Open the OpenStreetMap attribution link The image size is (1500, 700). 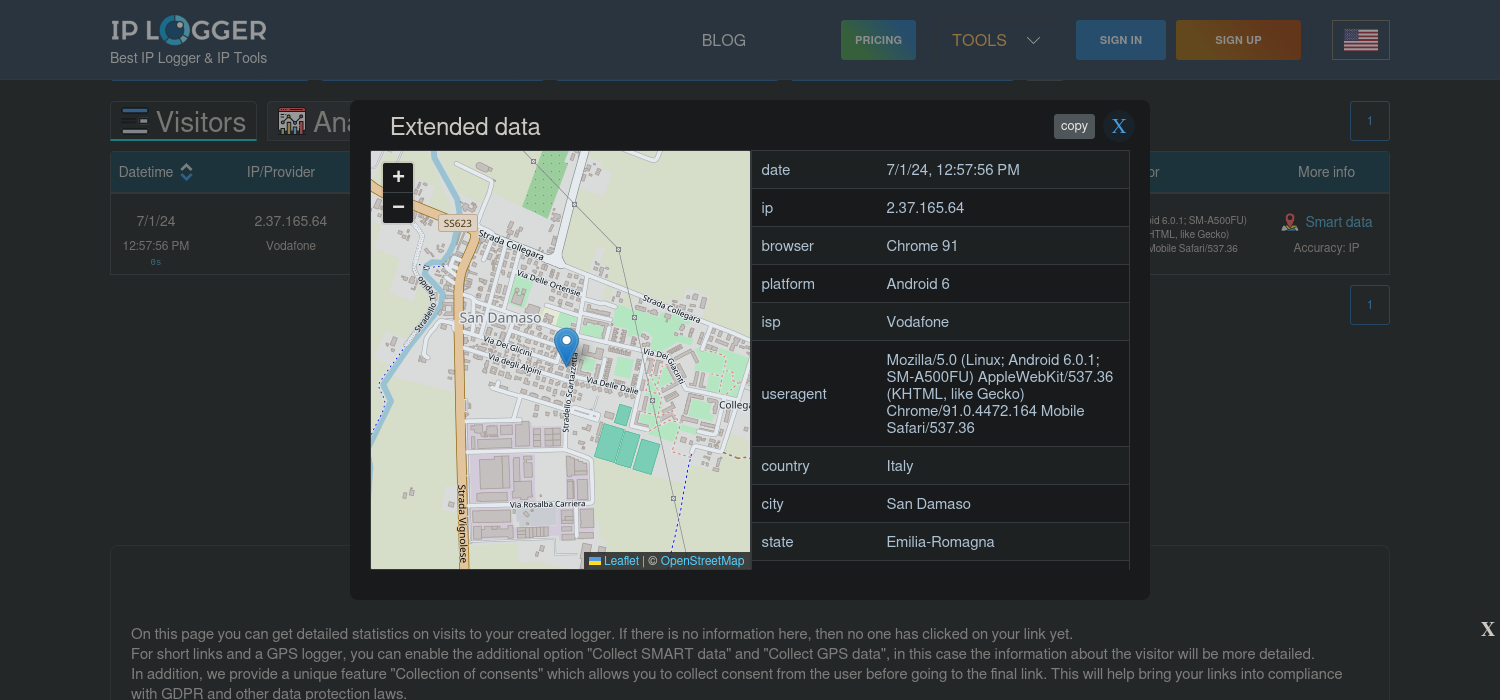tap(702, 561)
